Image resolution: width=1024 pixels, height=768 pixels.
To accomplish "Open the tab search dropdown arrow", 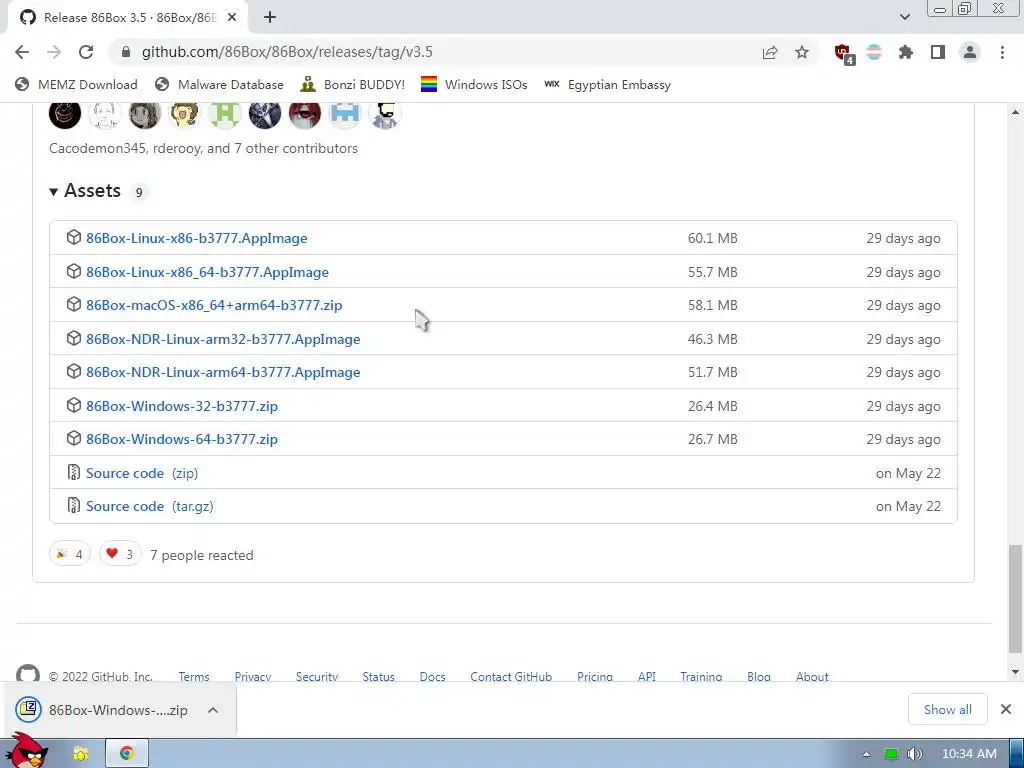I will (x=904, y=17).
